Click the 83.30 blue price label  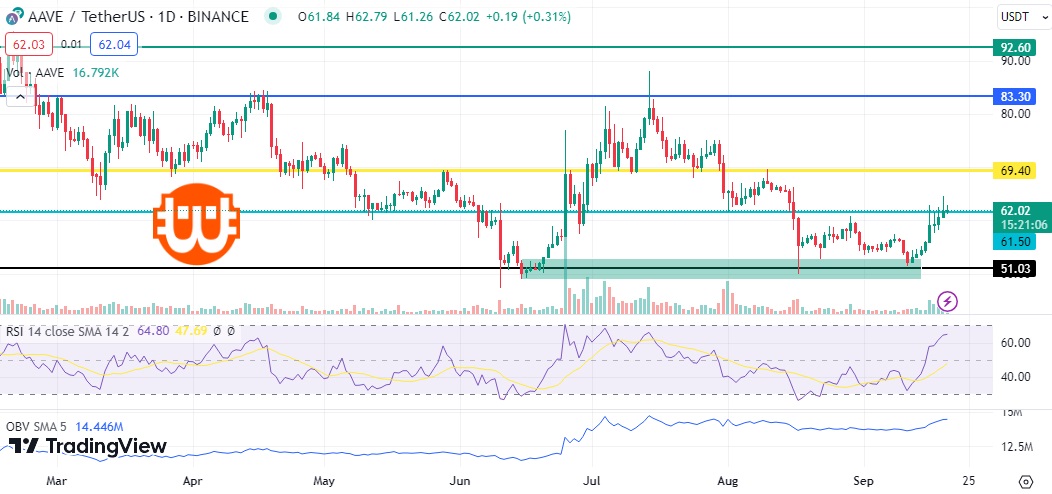tap(1015, 97)
